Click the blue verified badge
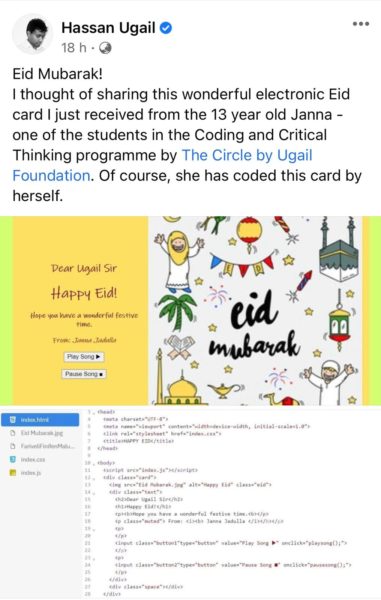Viewport: 381px width, 600px height. 166,28
